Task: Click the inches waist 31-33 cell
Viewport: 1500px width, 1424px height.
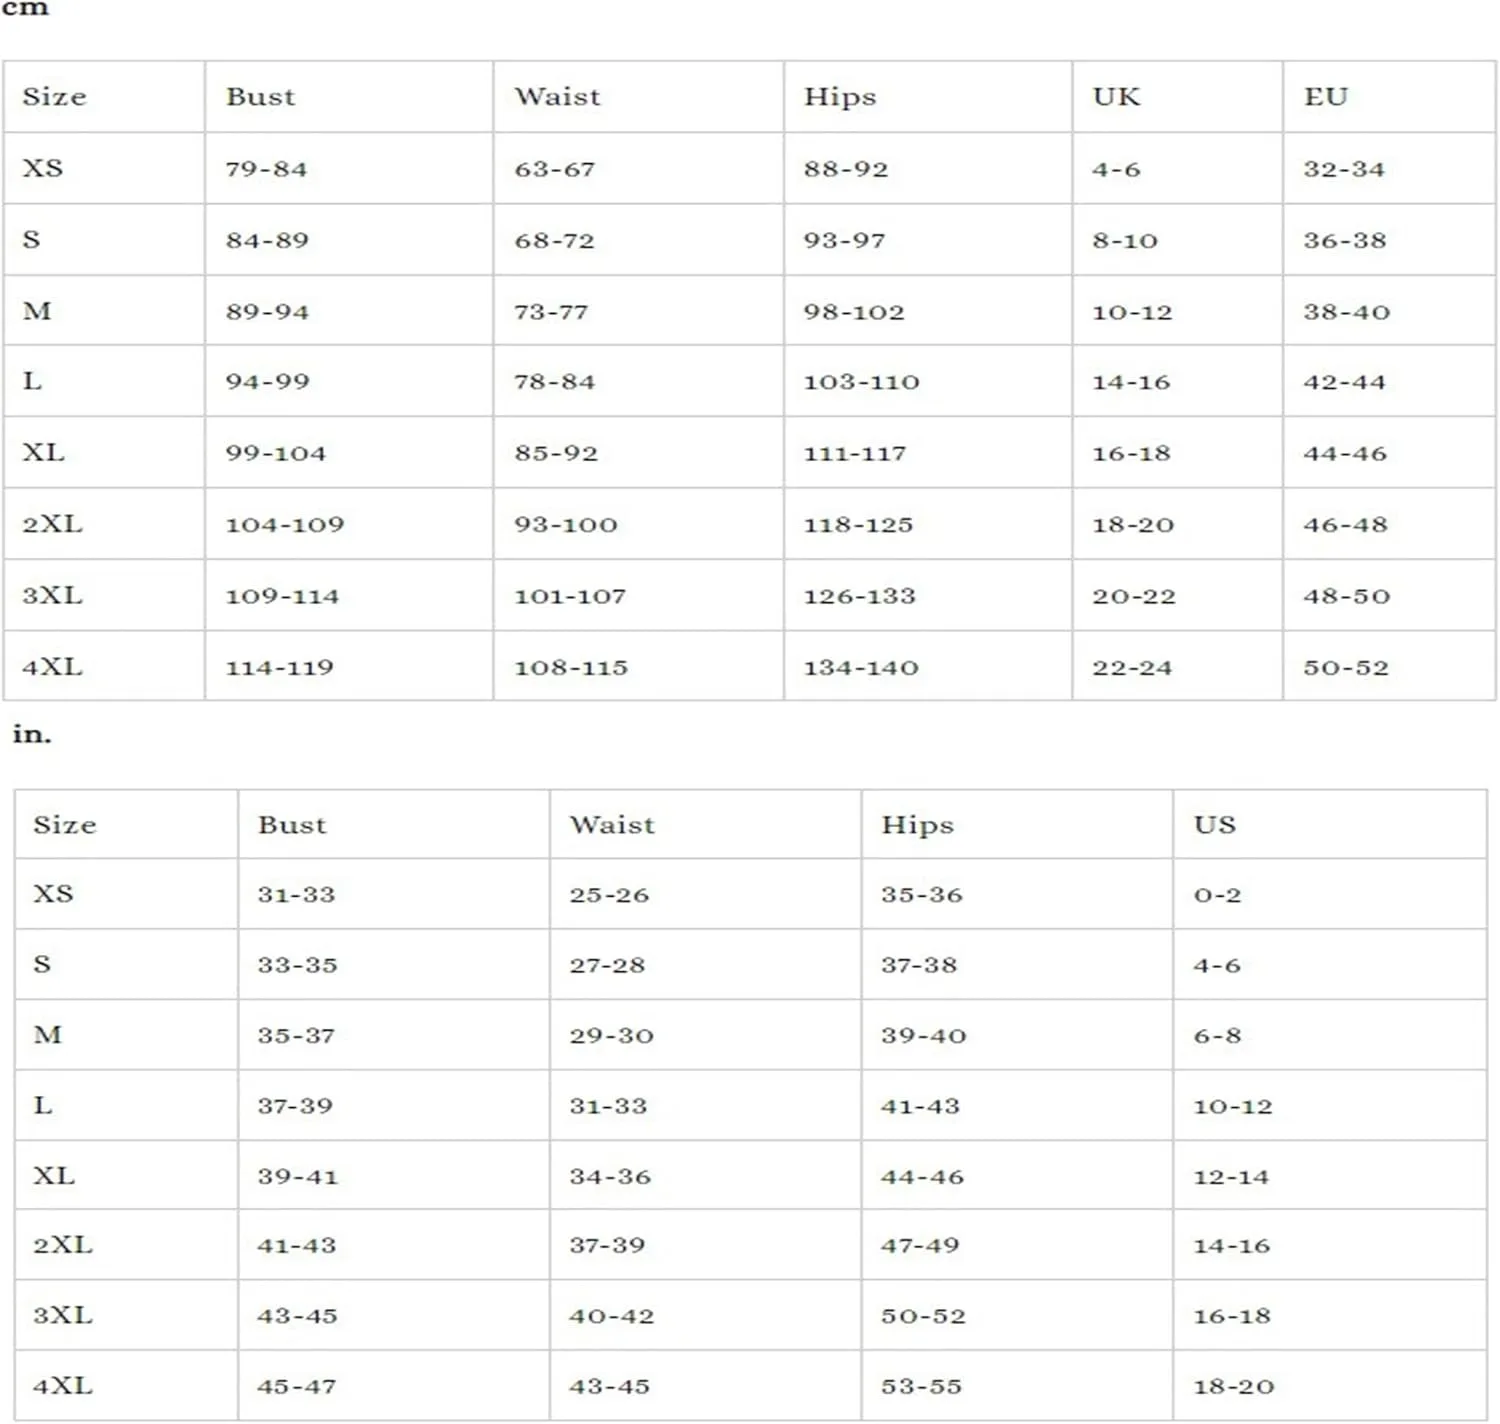Action: pyautogui.click(x=705, y=1106)
